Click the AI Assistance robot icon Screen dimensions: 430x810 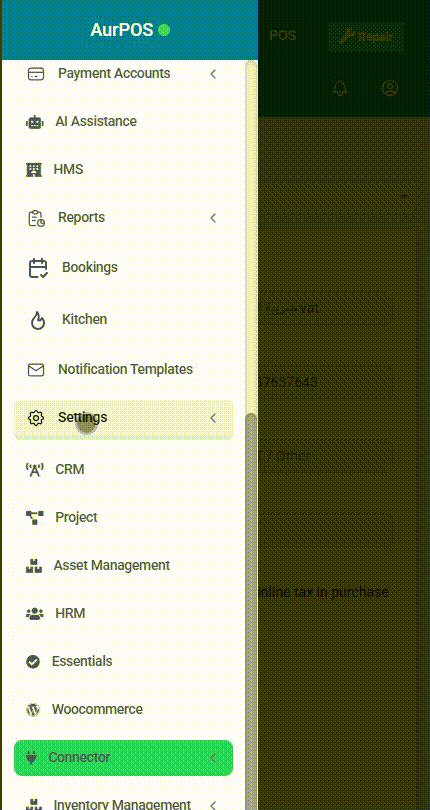(x=34, y=122)
